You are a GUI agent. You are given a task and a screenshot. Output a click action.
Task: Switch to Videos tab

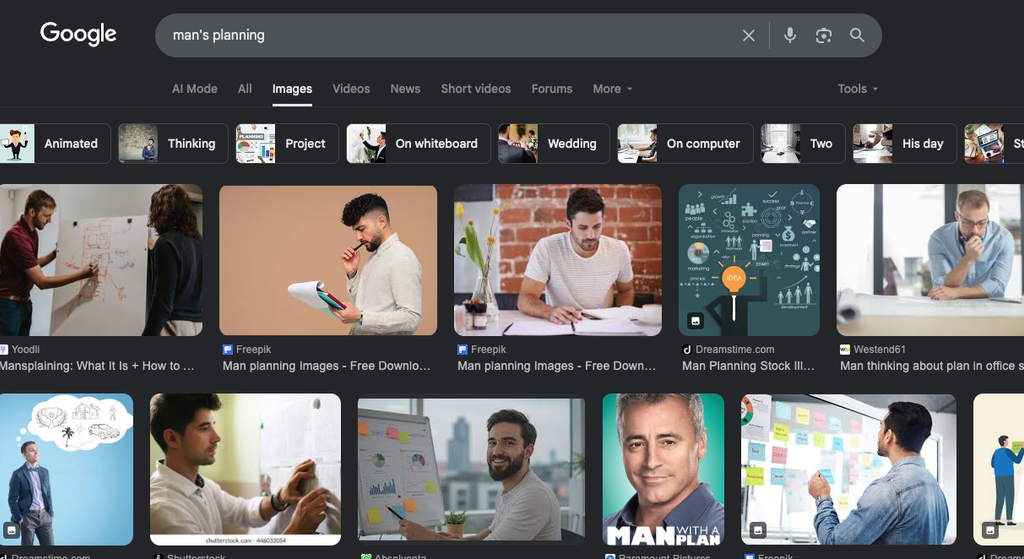[351, 89]
